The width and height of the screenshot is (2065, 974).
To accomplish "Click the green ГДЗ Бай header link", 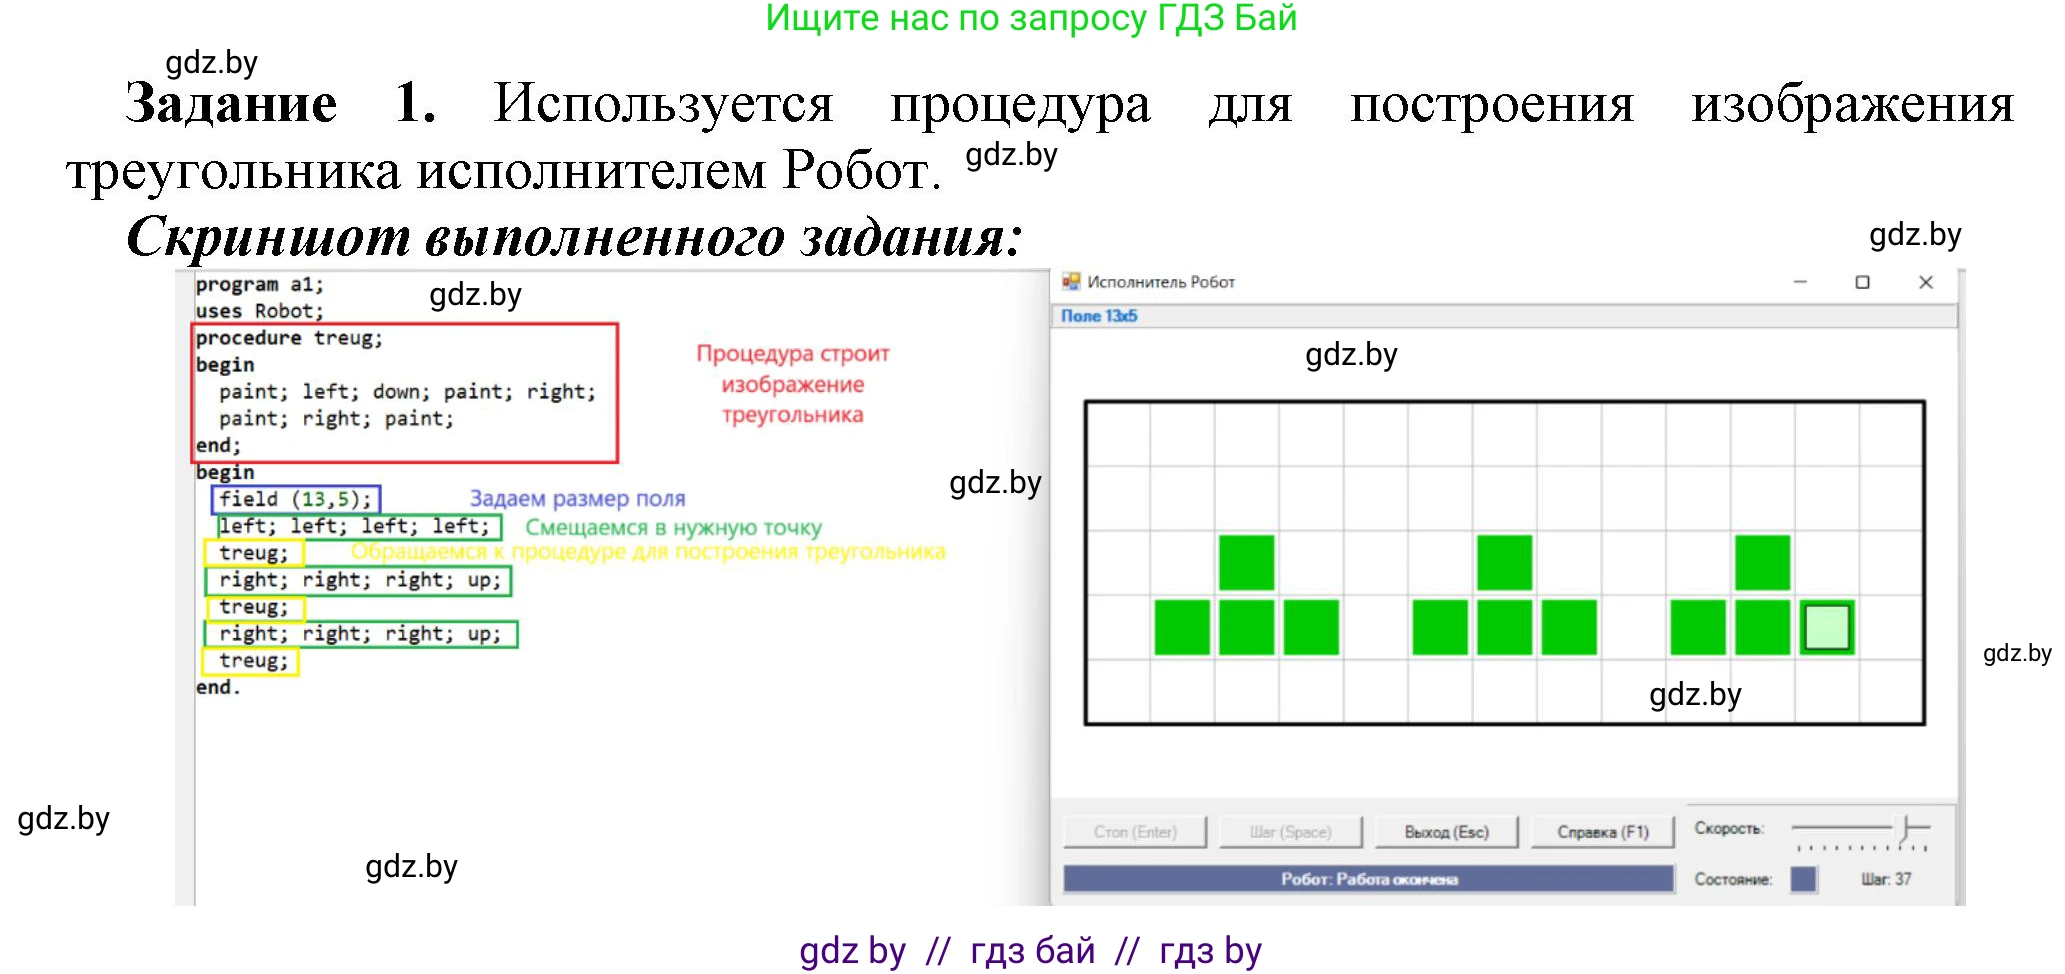I will [1028, 18].
